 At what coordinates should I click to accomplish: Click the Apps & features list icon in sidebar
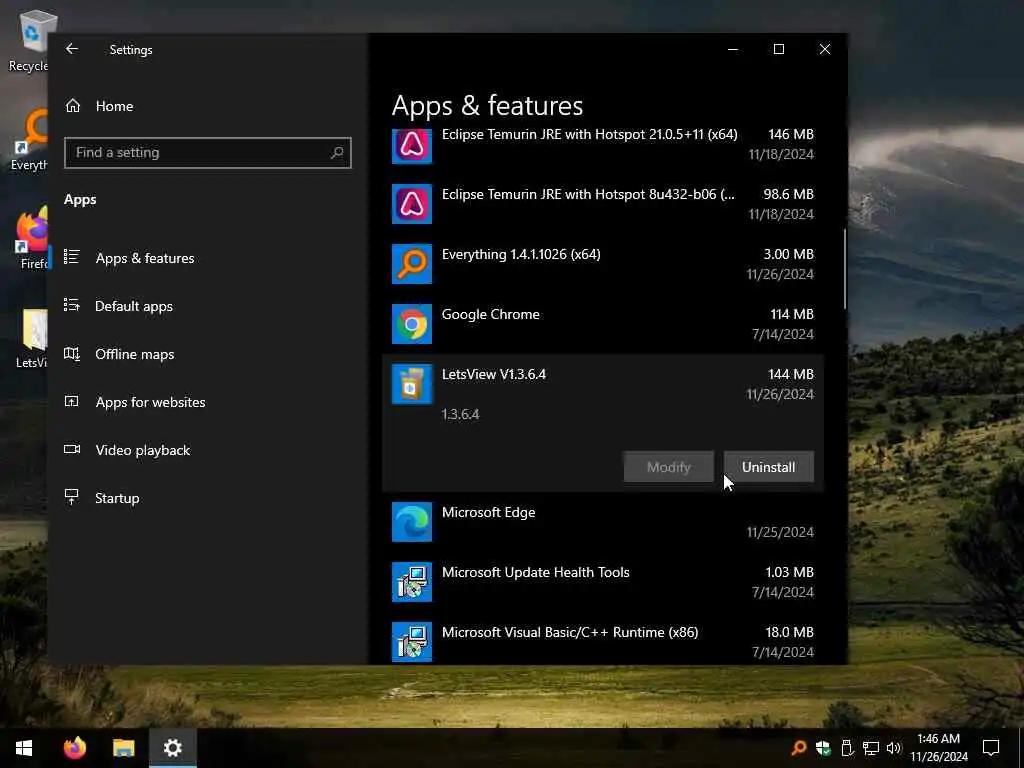pyautogui.click(x=72, y=257)
